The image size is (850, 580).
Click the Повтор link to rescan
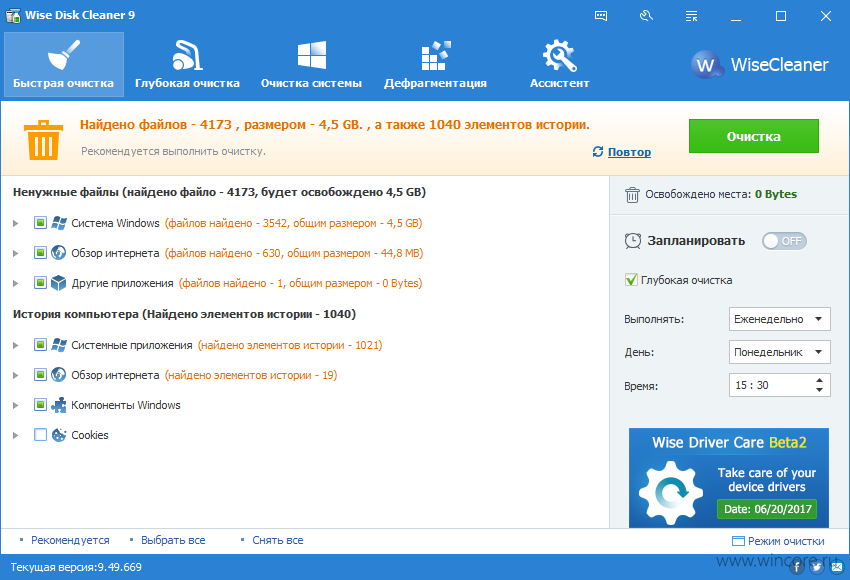[629, 152]
